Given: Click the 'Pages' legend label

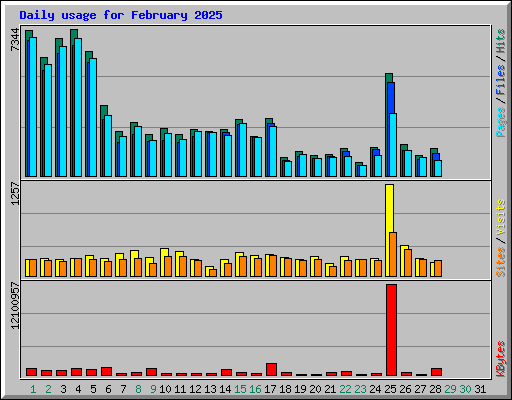Looking at the screenshot, I should pos(500,122).
